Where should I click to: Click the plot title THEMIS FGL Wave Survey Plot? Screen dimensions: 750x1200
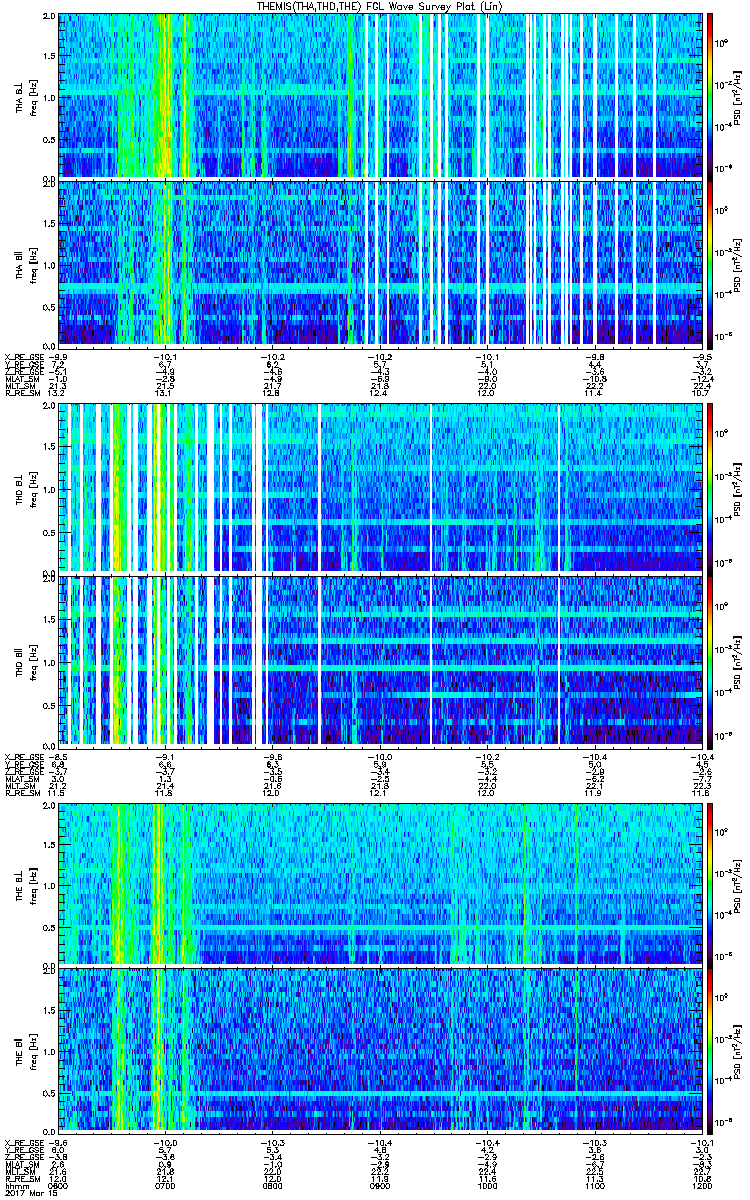point(381,6)
